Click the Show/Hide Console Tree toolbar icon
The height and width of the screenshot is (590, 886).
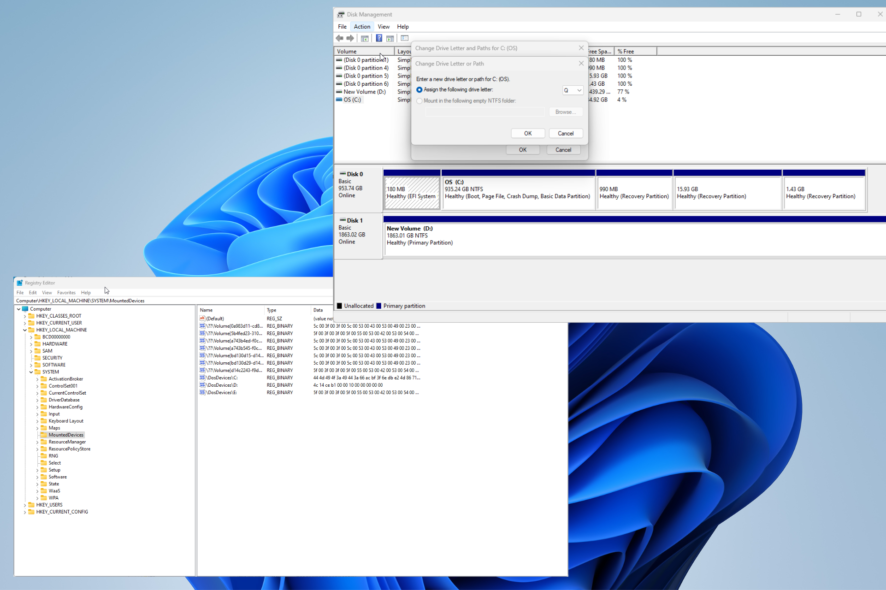pyautogui.click(x=365, y=38)
